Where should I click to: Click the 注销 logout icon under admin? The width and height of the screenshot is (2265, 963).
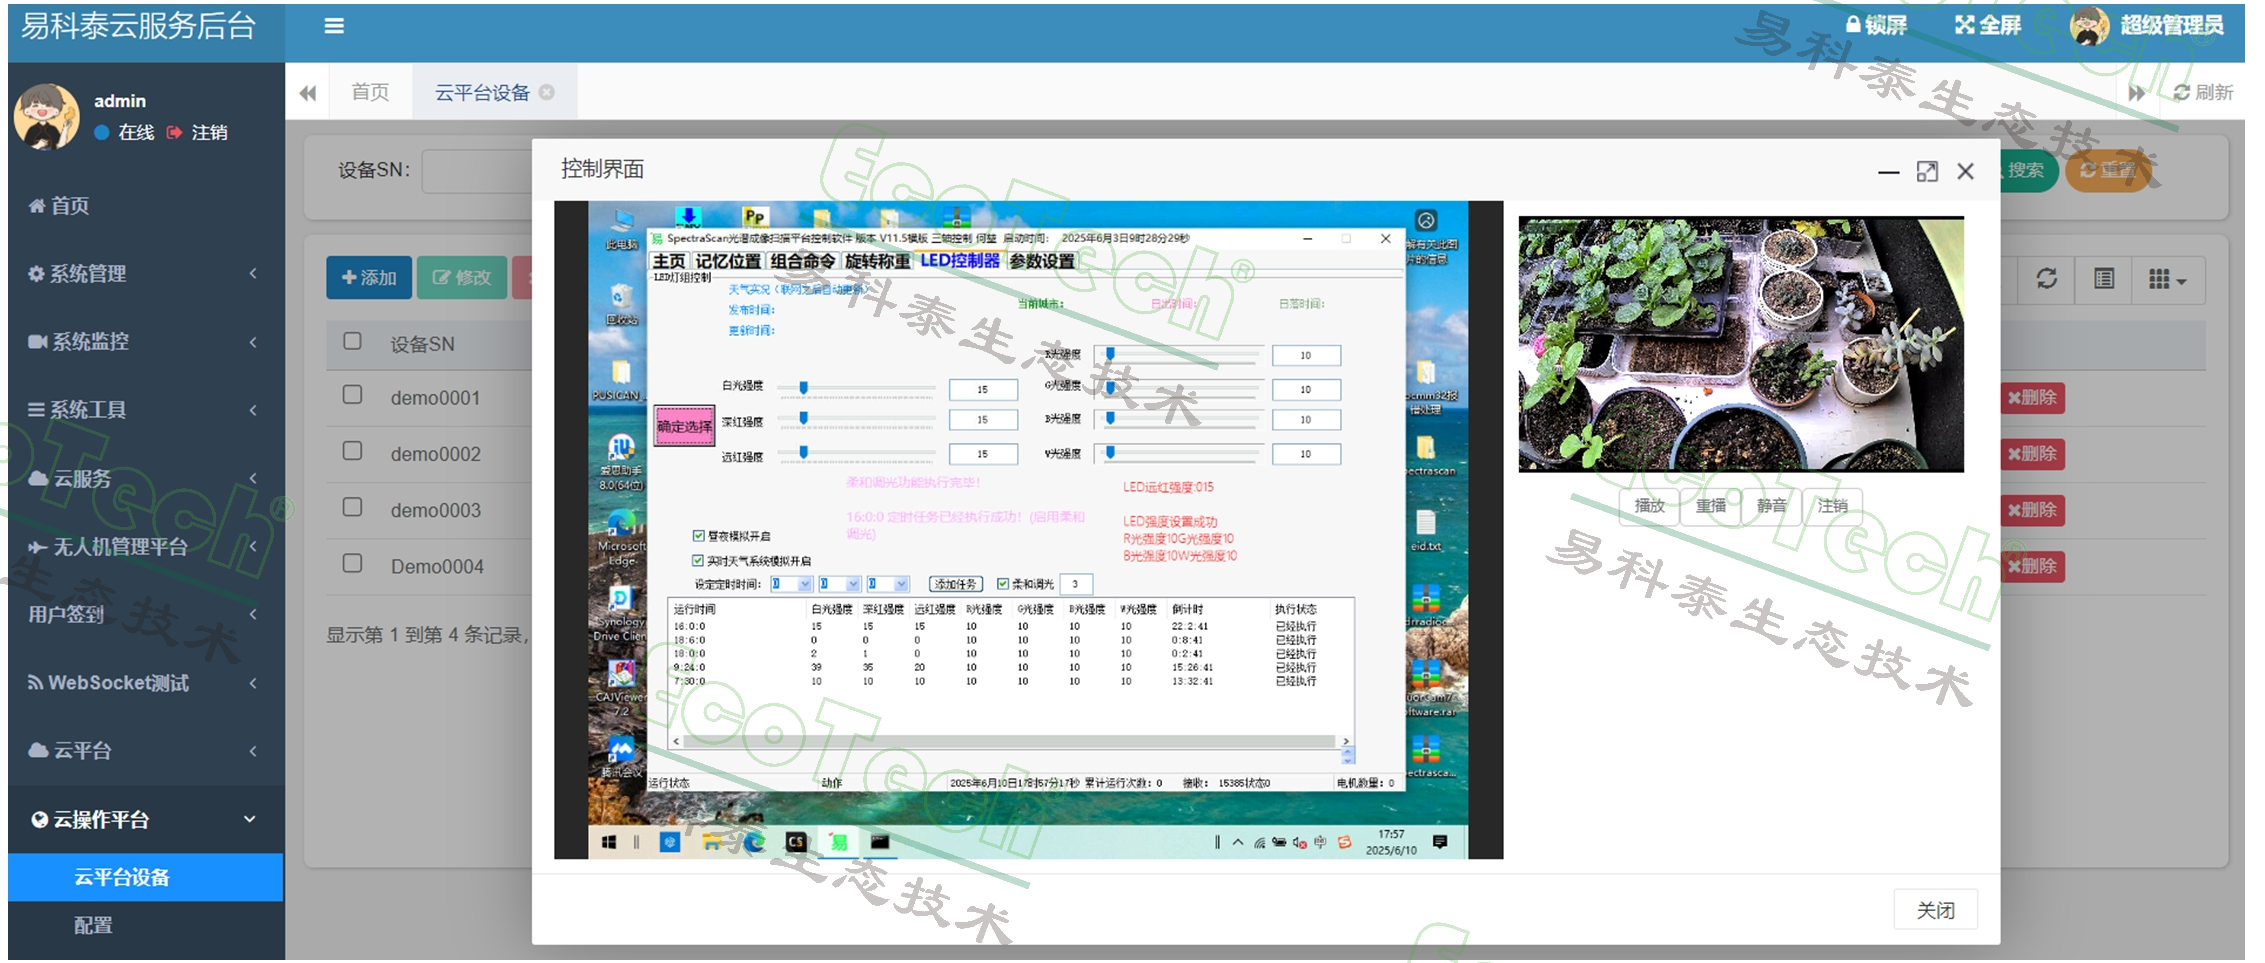pos(175,132)
